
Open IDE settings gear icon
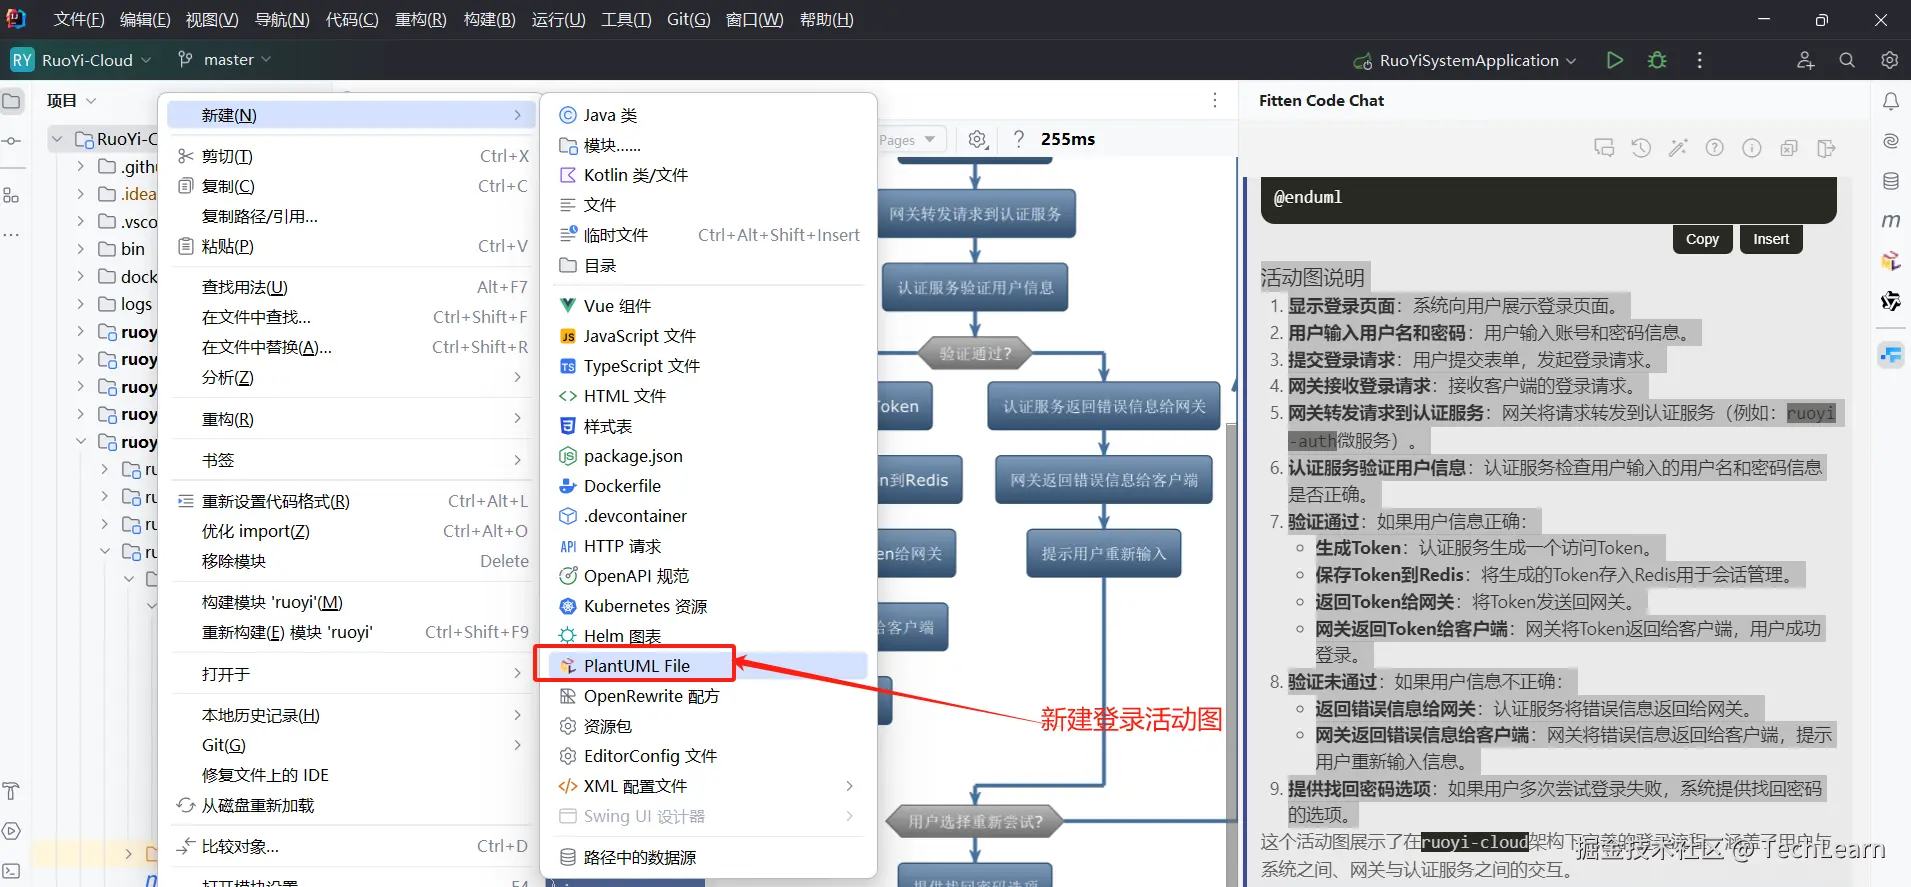pyautogui.click(x=1889, y=60)
